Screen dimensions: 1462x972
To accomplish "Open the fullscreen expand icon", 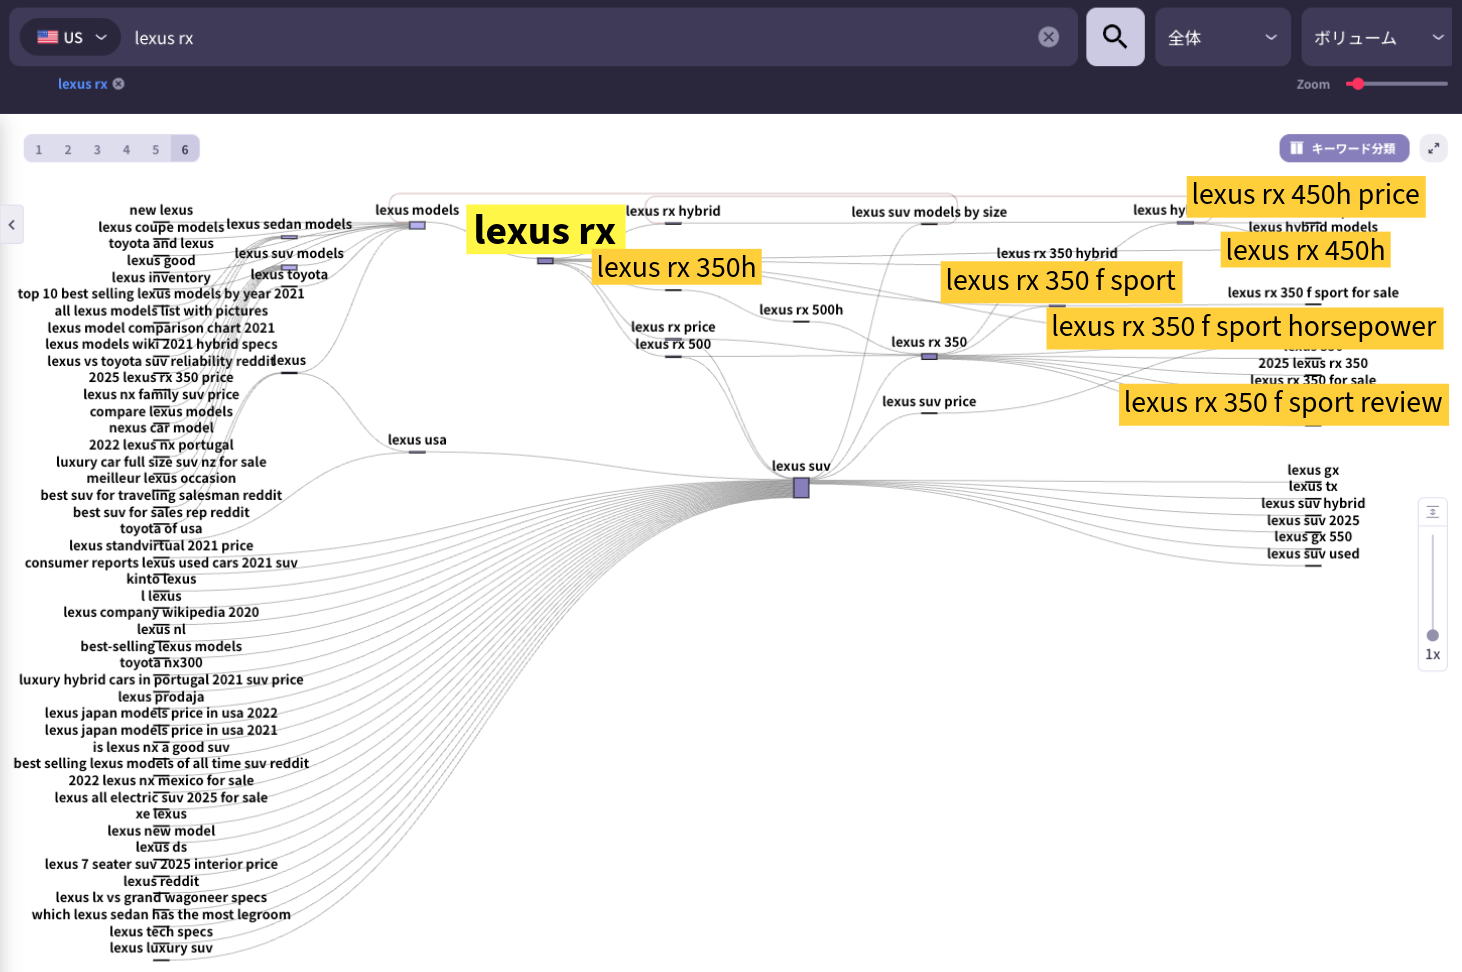I will (x=1433, y=148).
